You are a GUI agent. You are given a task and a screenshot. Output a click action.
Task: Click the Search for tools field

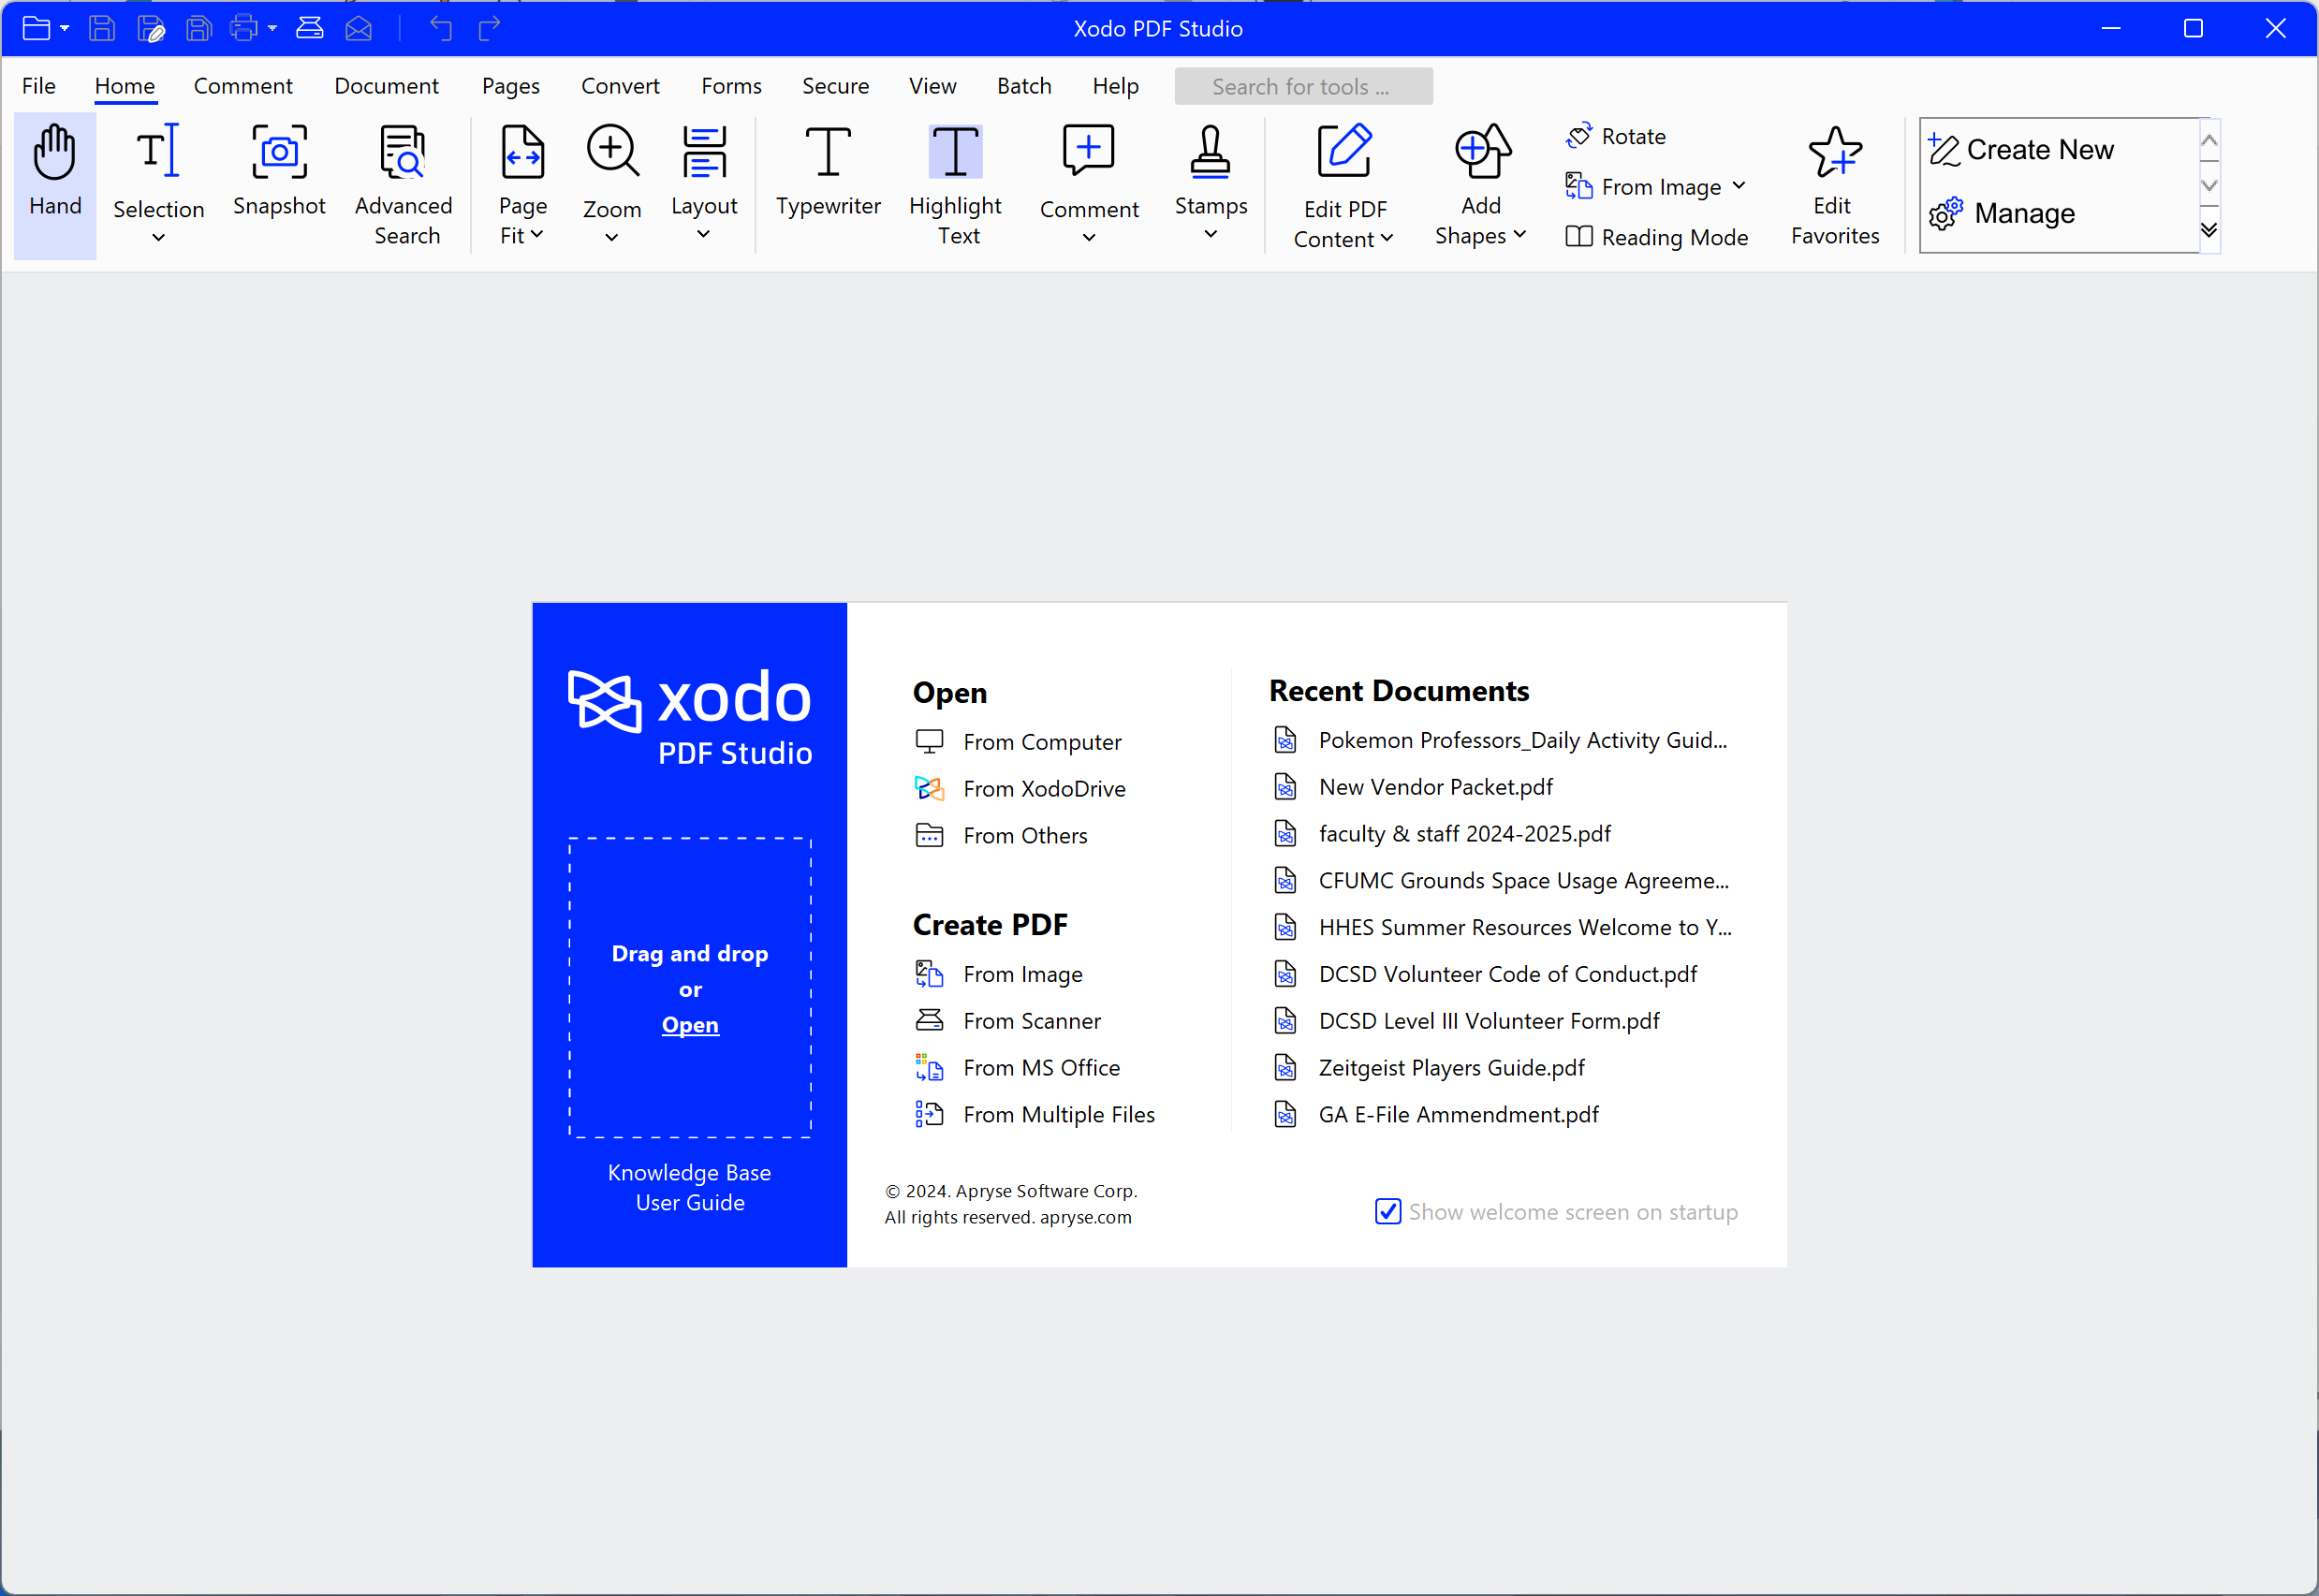click(x=1301, y=86)
